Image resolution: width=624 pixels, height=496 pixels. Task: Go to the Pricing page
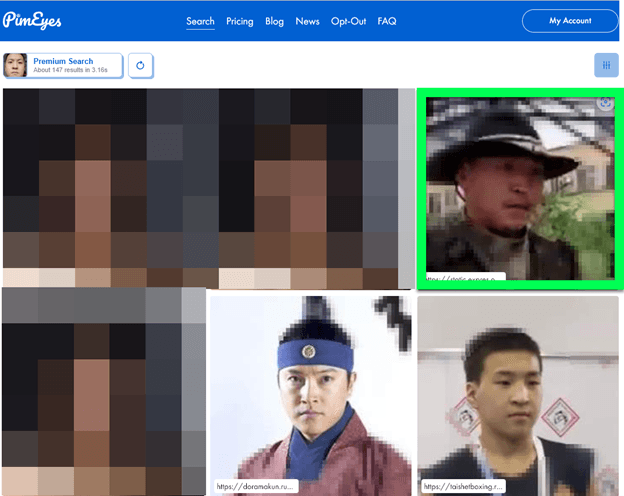[240, 21]
